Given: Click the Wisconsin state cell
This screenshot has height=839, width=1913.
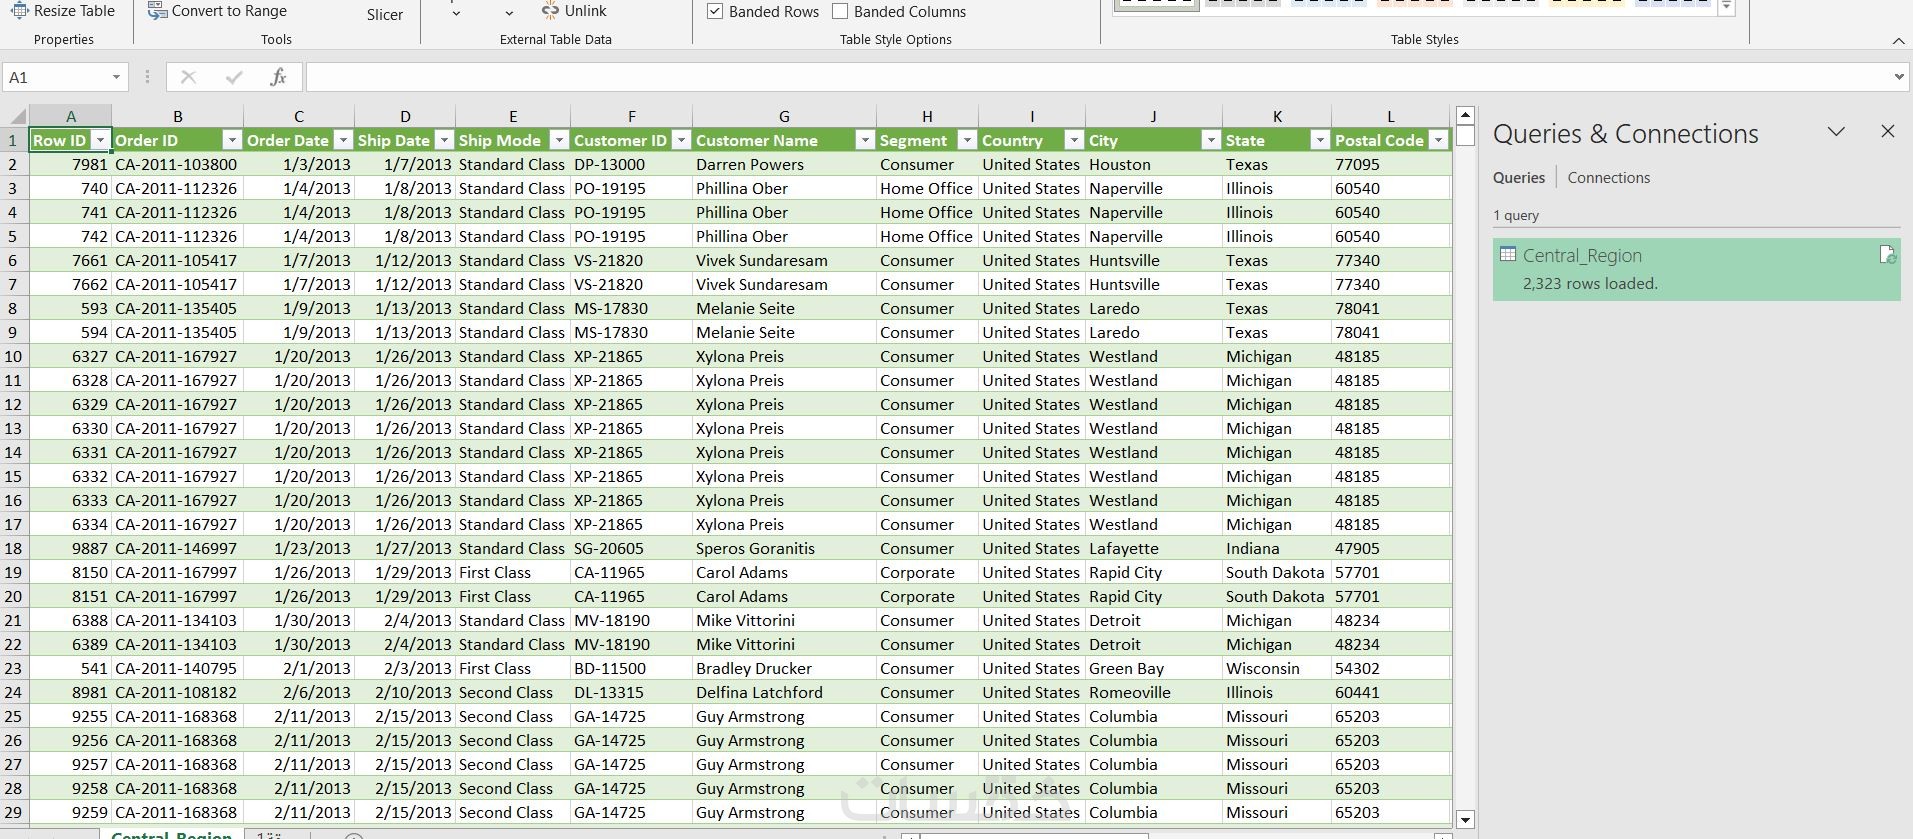Looking at the screenshot, I should coord(1277,668).
